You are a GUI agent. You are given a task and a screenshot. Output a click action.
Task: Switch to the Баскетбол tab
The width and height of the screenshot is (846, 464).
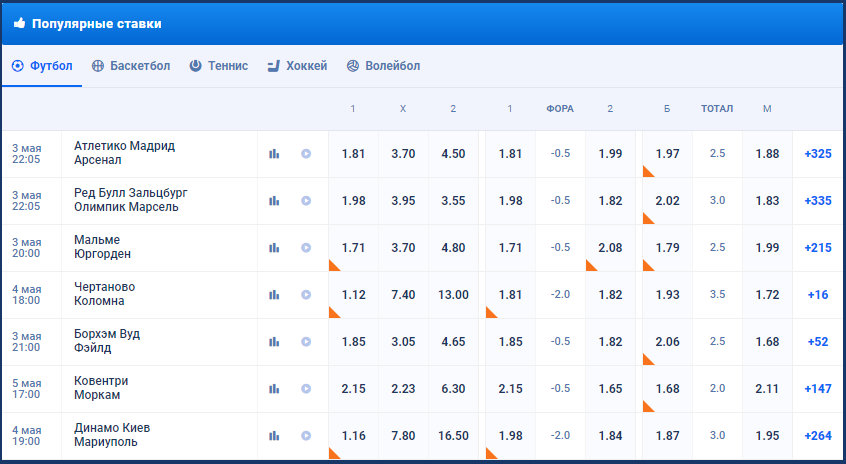pos(131,66)
